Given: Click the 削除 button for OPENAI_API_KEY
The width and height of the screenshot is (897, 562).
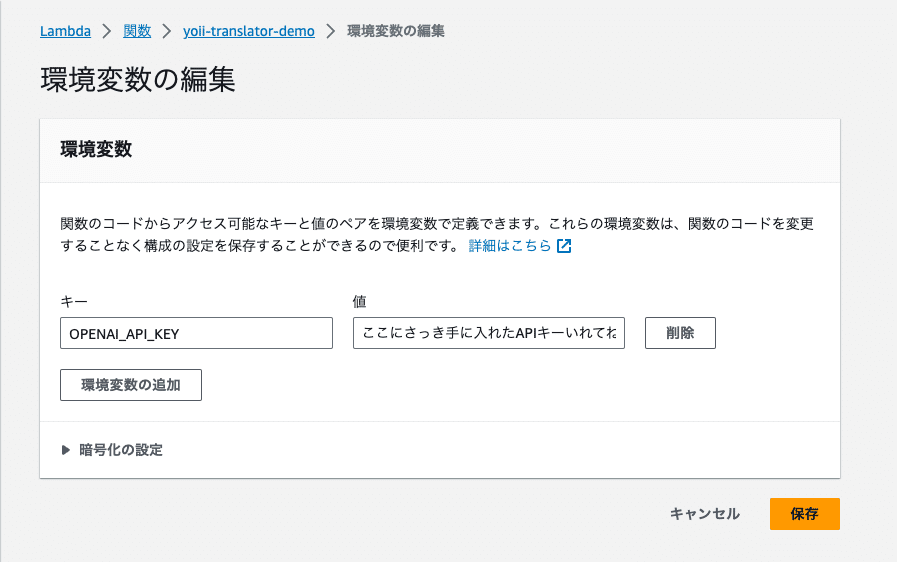Looking at the screenshot, I should coord(680,333).
